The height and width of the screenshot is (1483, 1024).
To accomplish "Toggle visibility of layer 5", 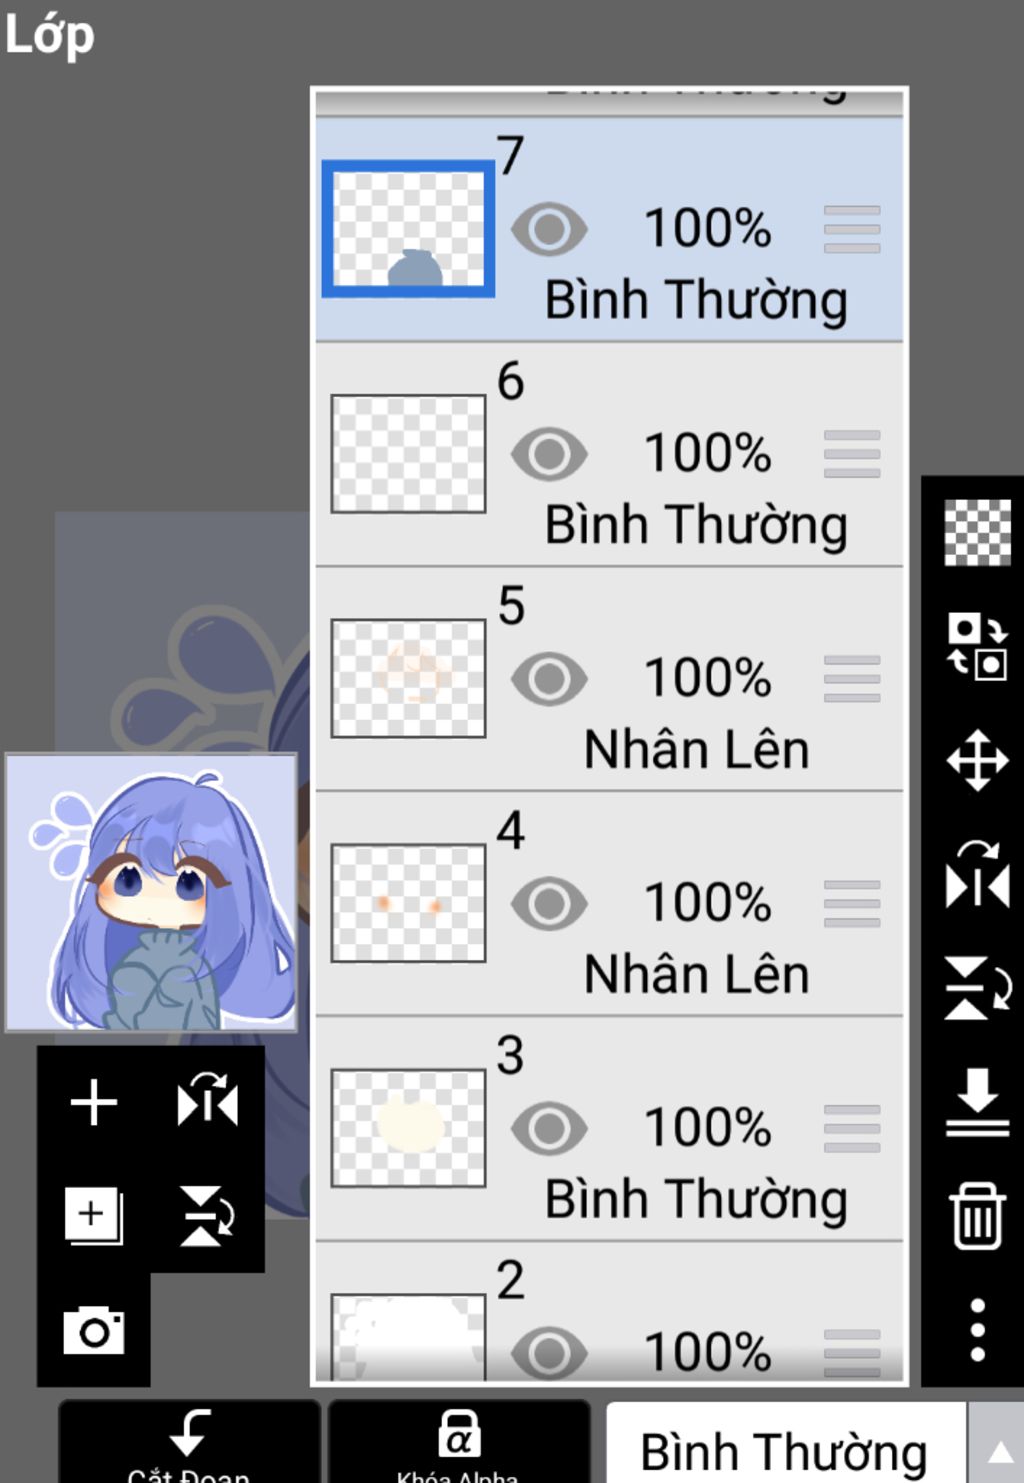I will click(549, 679).
